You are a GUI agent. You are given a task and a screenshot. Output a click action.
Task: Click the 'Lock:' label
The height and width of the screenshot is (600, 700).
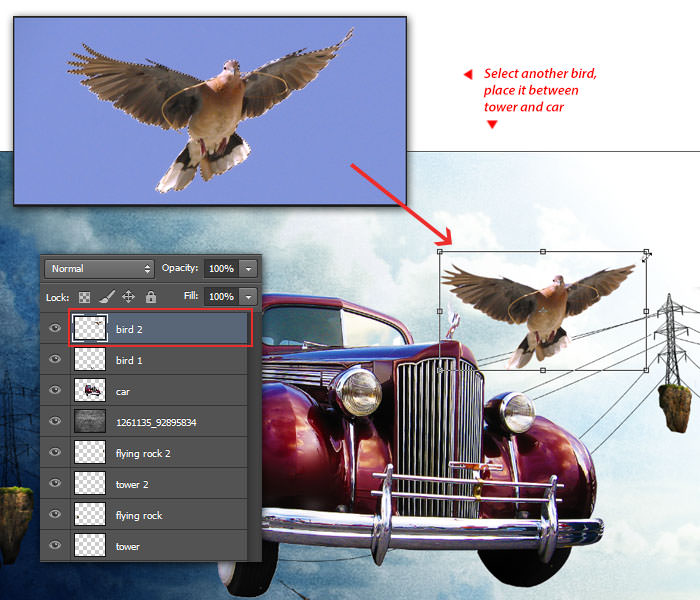(x=58, y=297)
